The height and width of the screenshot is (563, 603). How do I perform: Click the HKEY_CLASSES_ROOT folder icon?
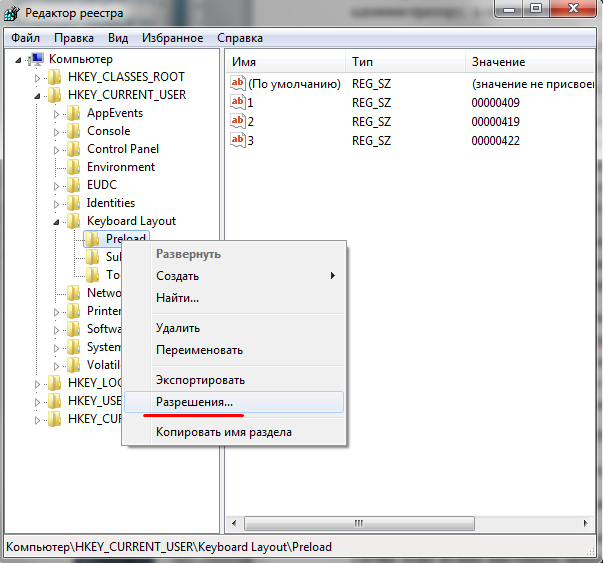(x=55, y=77)
